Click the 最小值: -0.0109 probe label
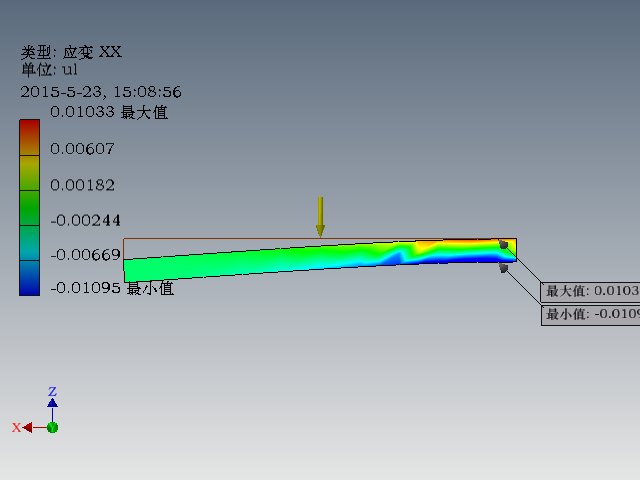640x480 pixels. (x=591, y=314)
